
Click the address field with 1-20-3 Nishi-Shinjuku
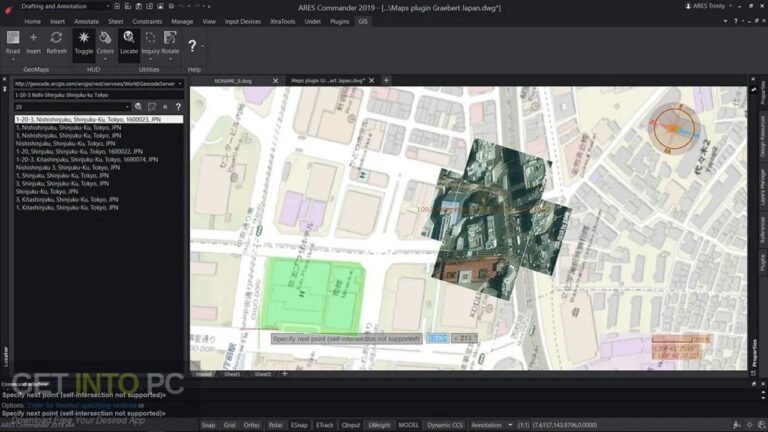pos(98,95)
